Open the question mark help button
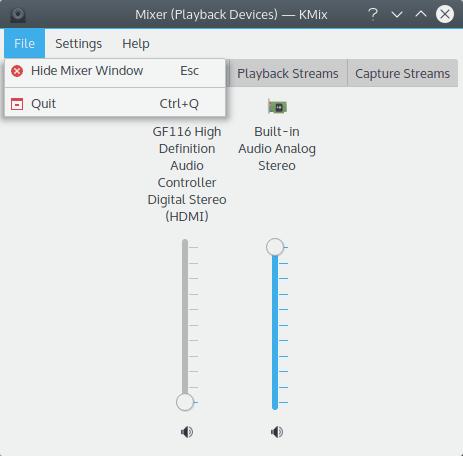The height and width of the screenshot is (456, 463). [373, 14]
